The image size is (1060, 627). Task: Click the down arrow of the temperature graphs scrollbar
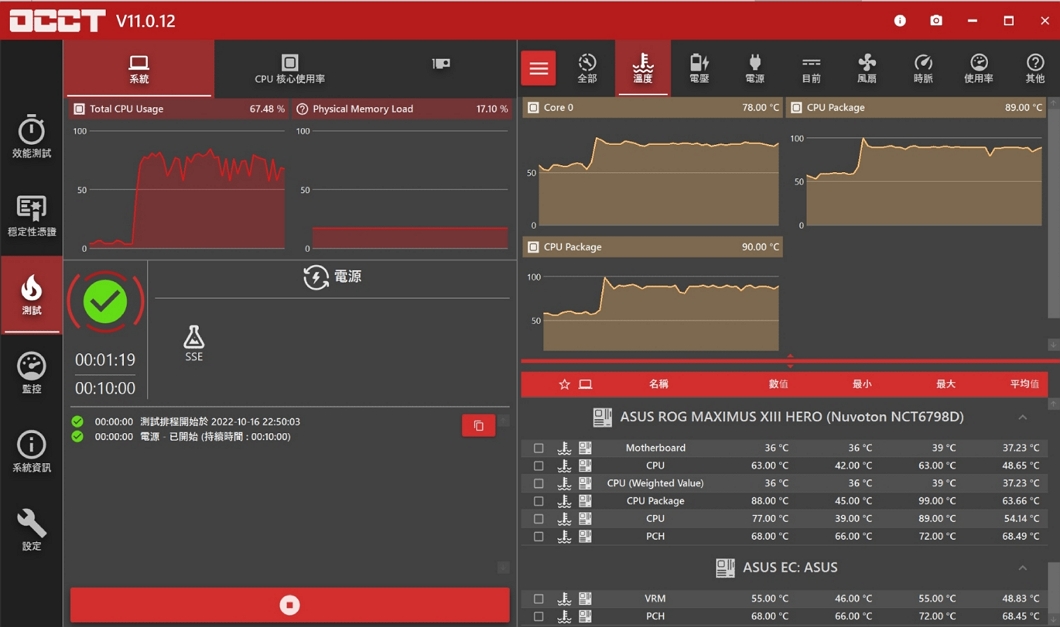click(1053, 345)
